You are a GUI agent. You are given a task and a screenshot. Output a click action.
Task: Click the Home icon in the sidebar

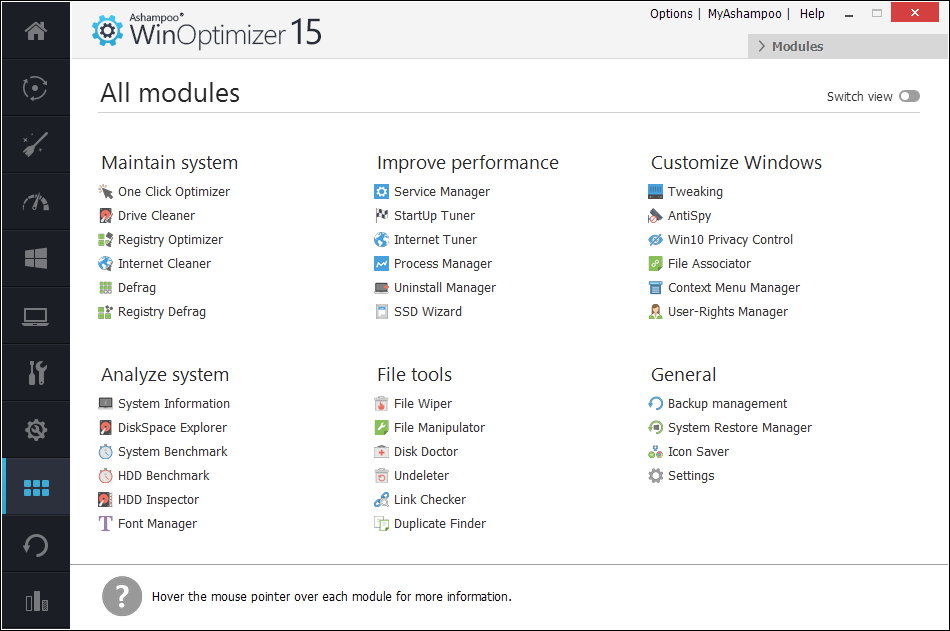35,31
